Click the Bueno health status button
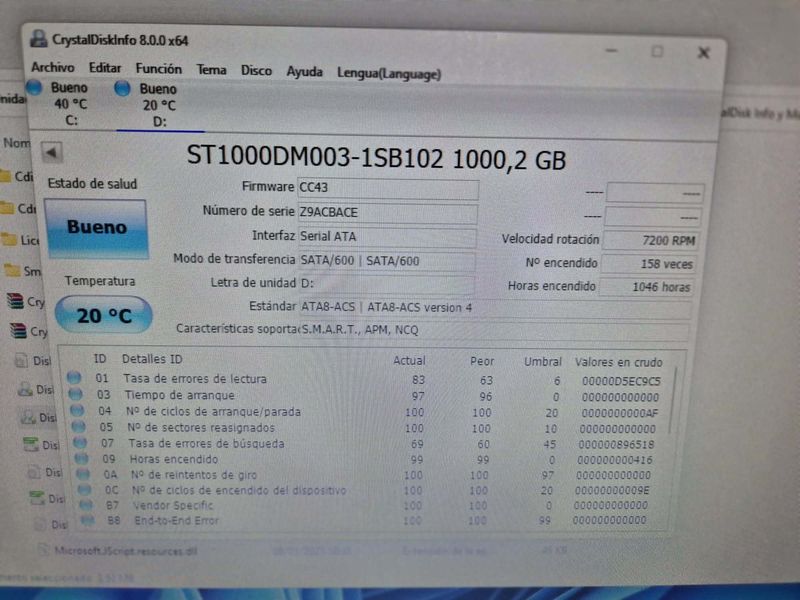800x600 pixels. pyautogui.click(x=96, y=228)
